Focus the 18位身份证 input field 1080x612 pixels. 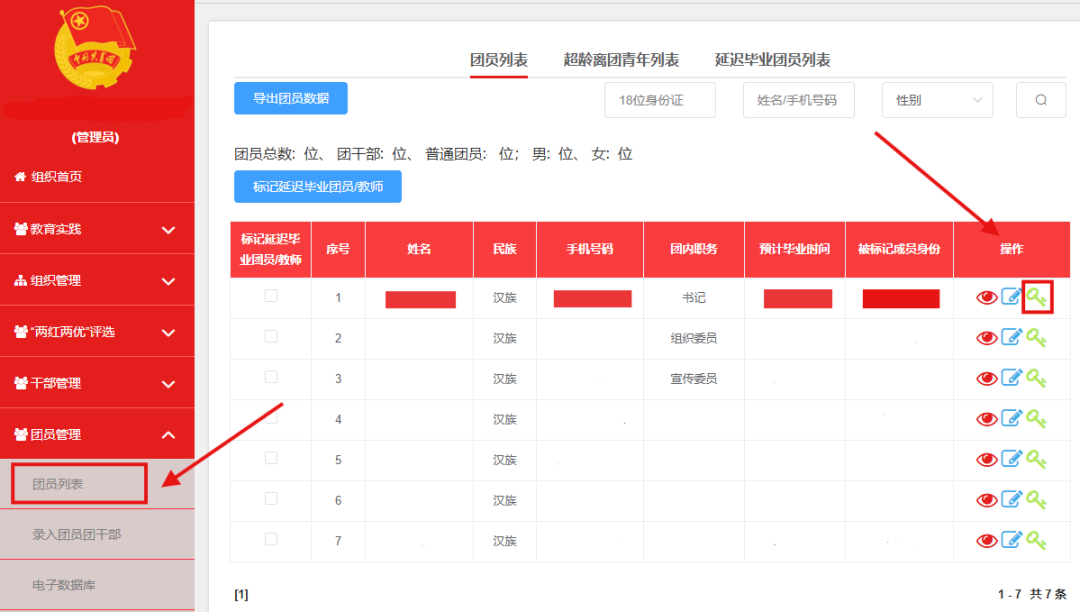tap(660, 100)
